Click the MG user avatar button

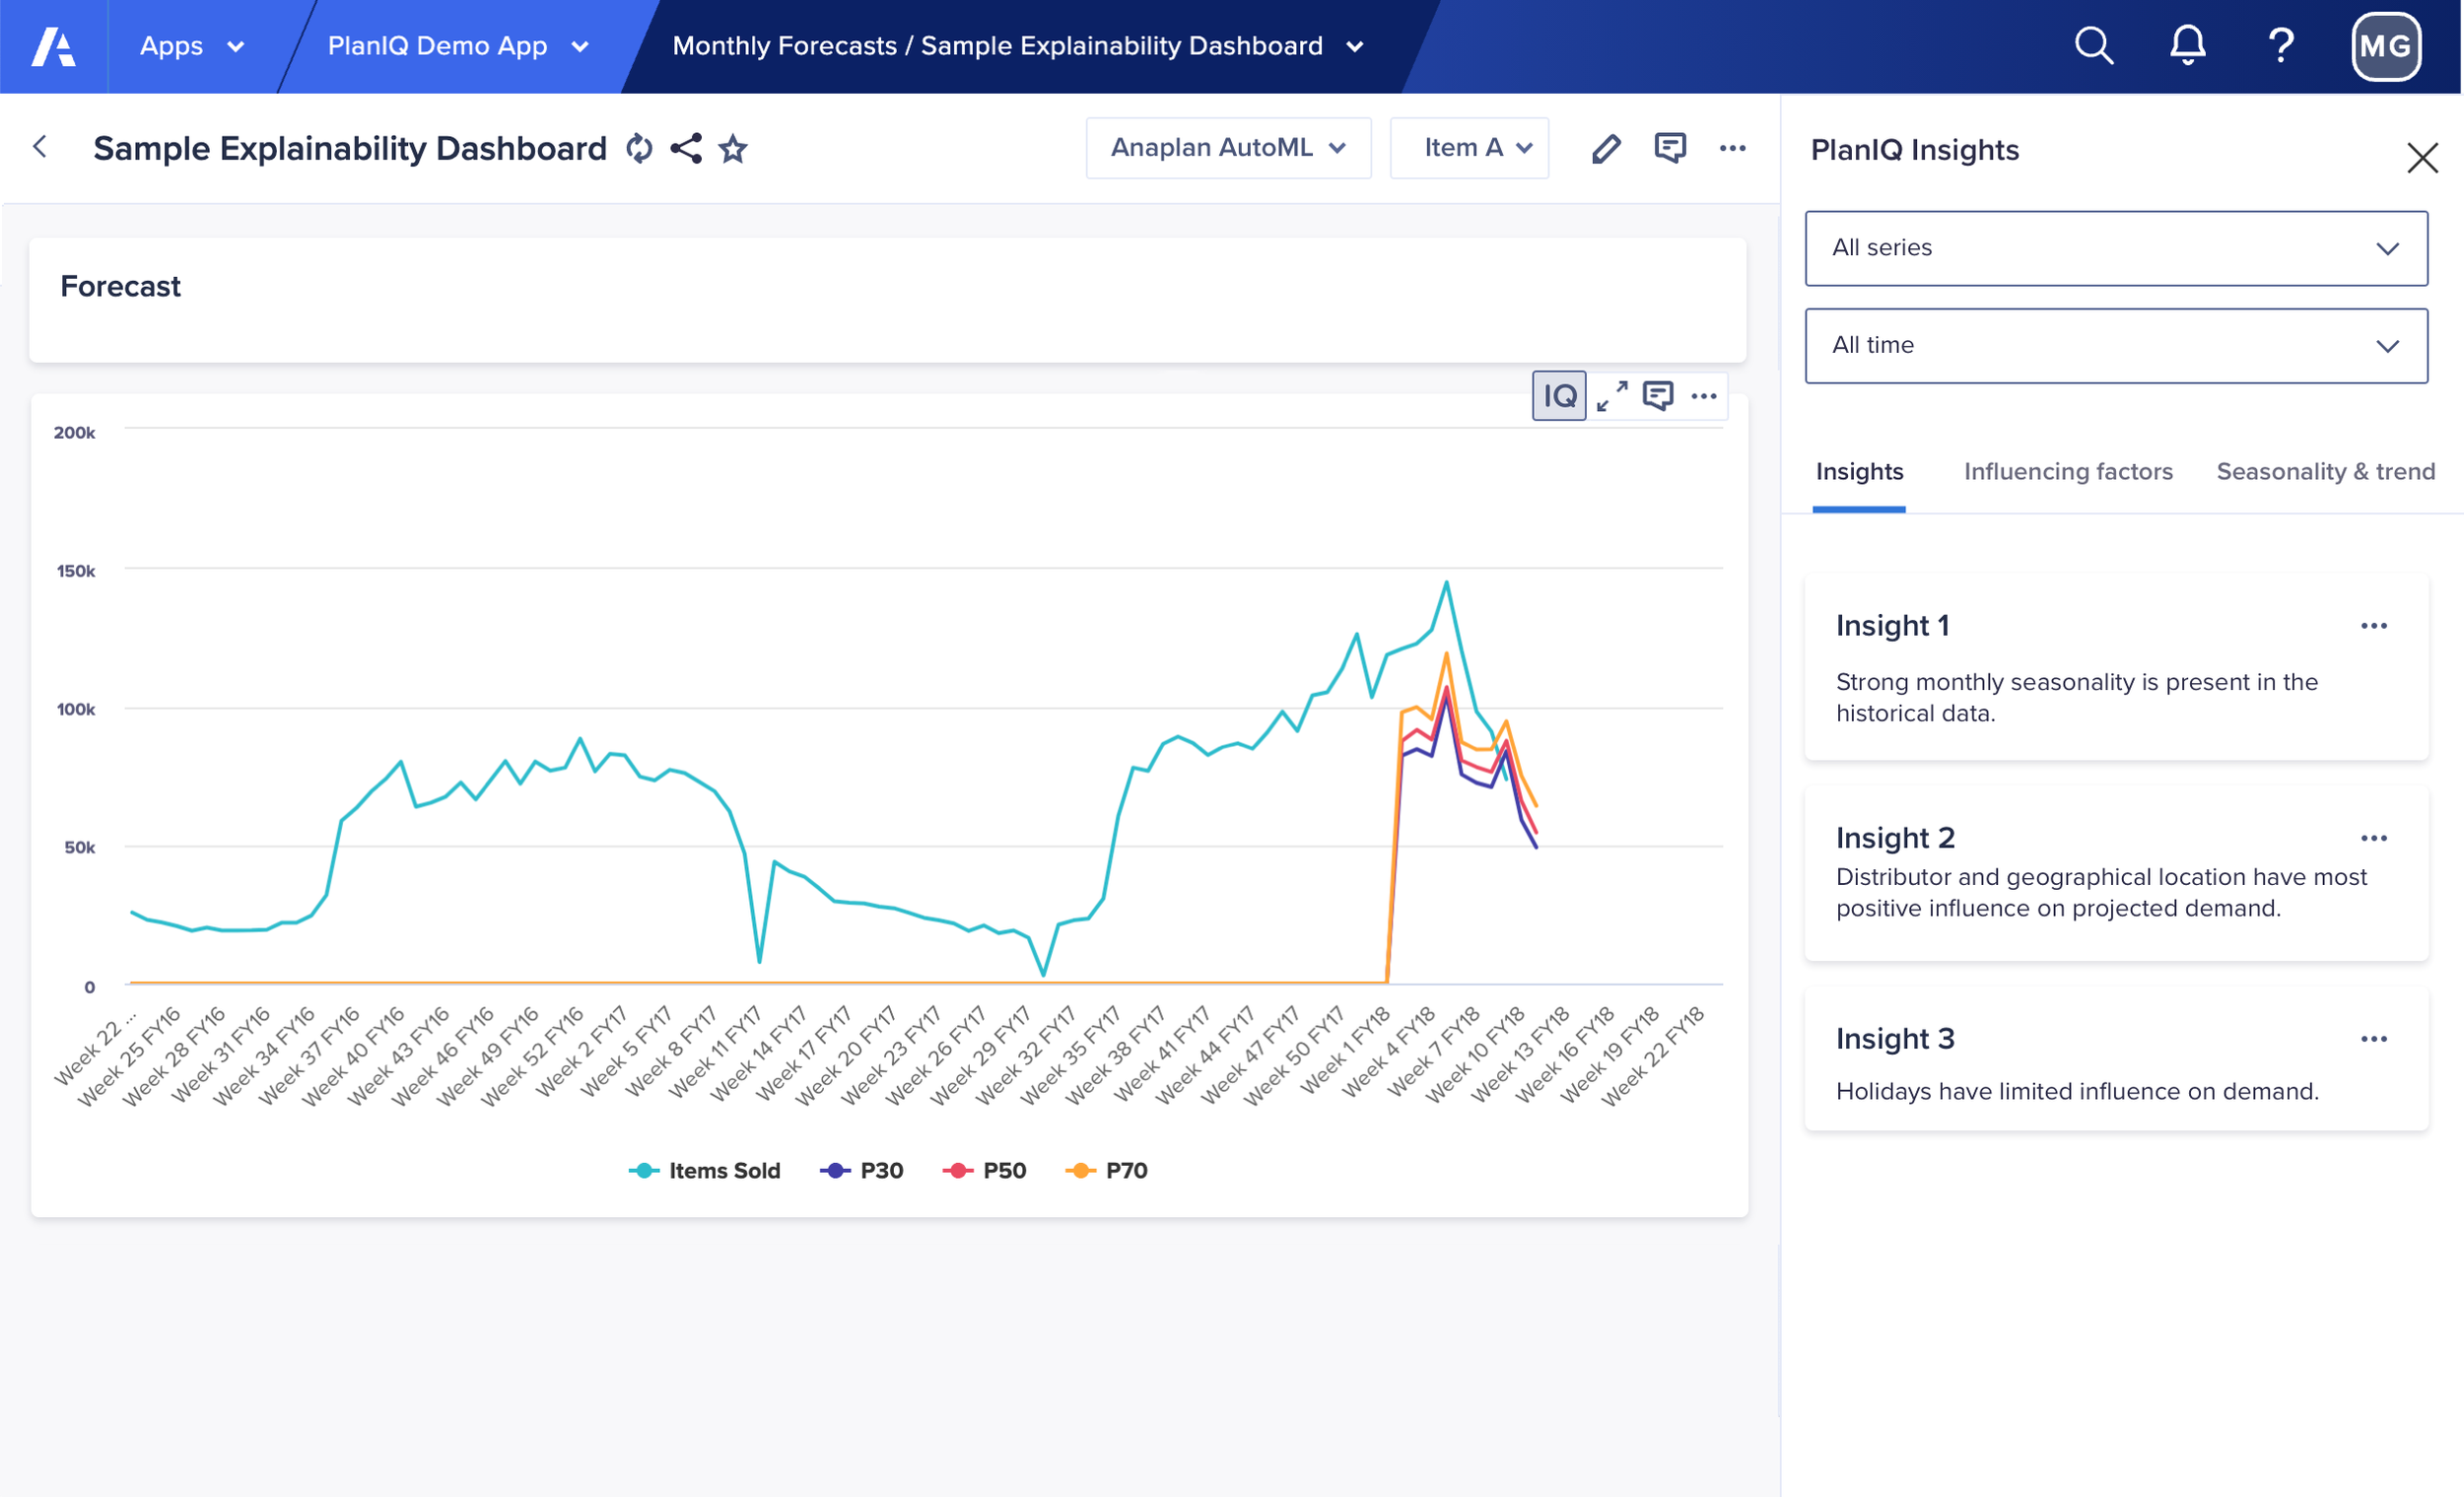coord(2386,46)
